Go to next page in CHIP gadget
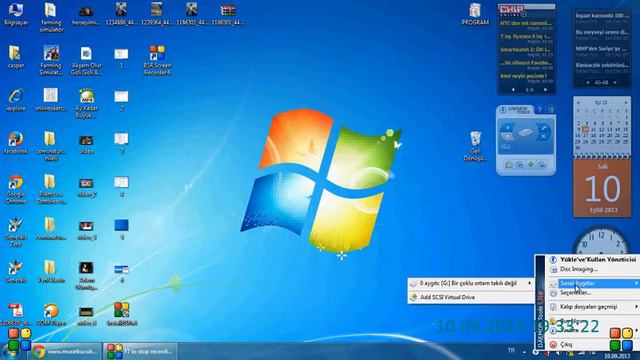 pos(545,90)
